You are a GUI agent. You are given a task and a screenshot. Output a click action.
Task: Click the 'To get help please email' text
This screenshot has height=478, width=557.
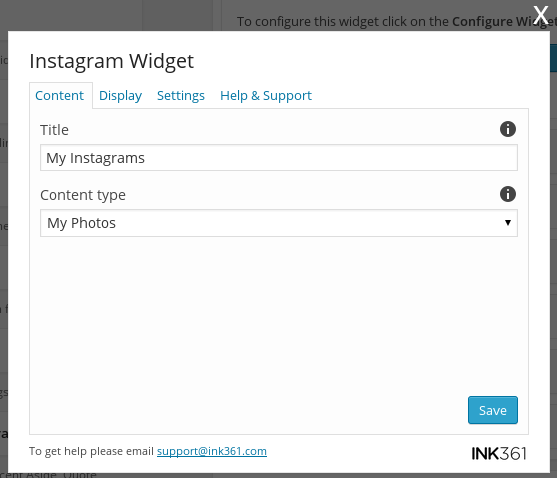(91, 451)
